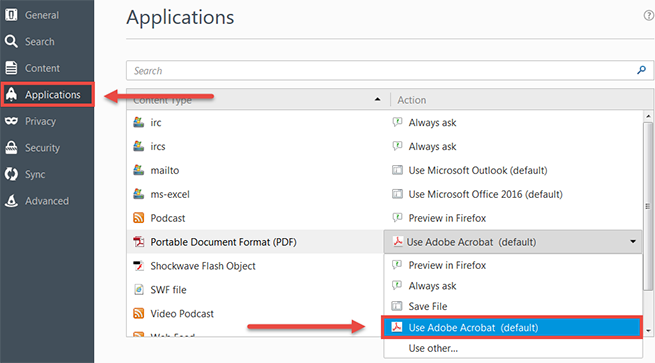The height and width of the screenshot is (363, 655).
Task: Open the Security panel
Action: point(47,147)
